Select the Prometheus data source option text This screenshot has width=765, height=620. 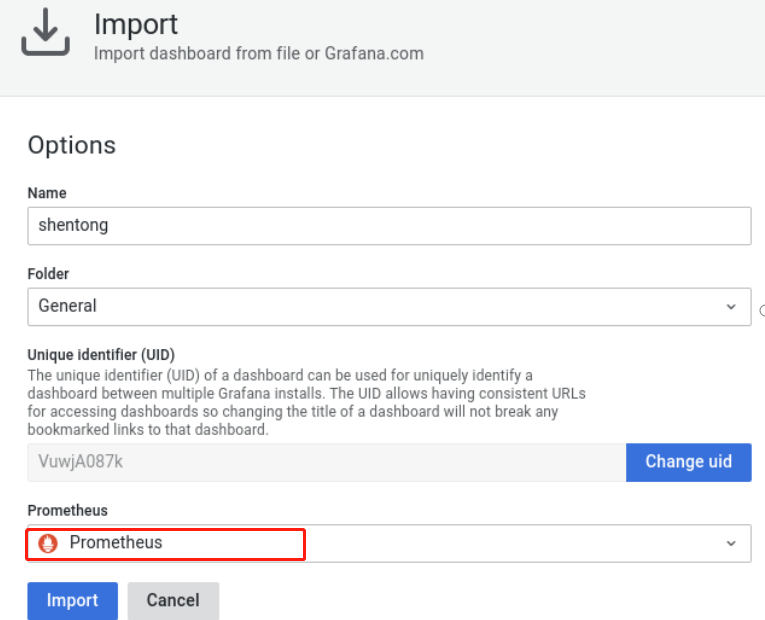116,543
